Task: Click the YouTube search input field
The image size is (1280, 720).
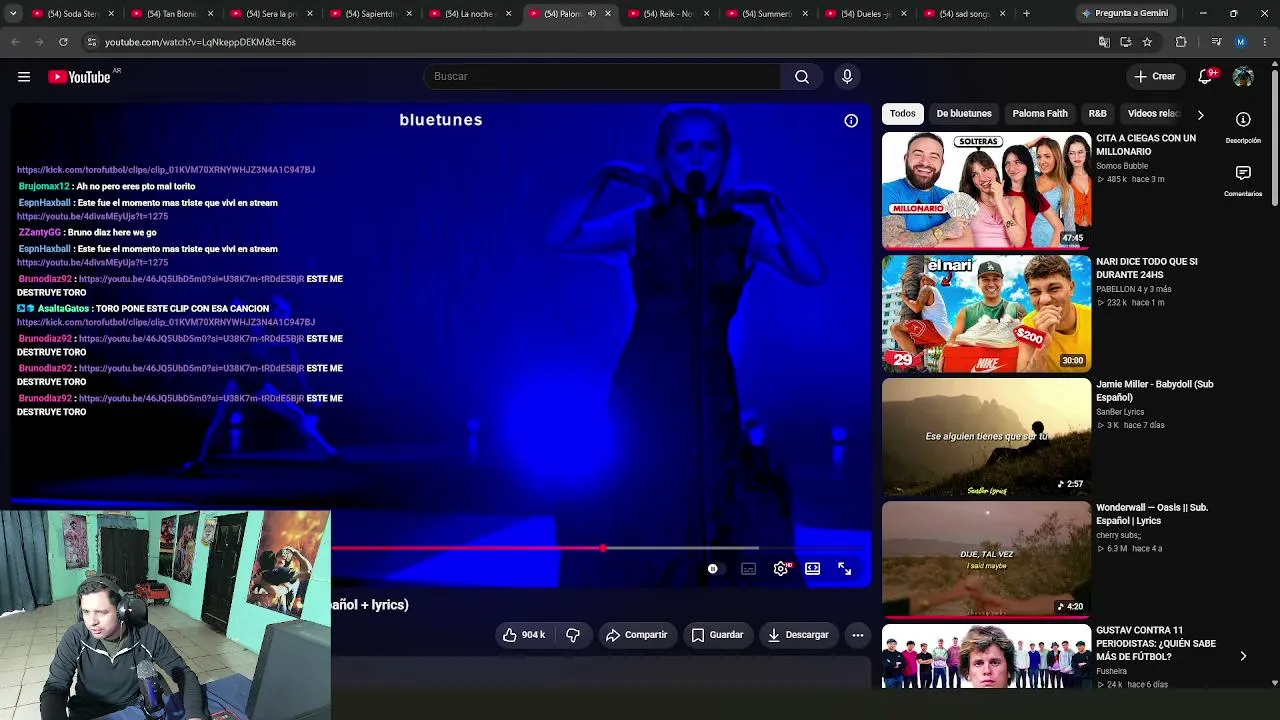Action: [603, 77]
